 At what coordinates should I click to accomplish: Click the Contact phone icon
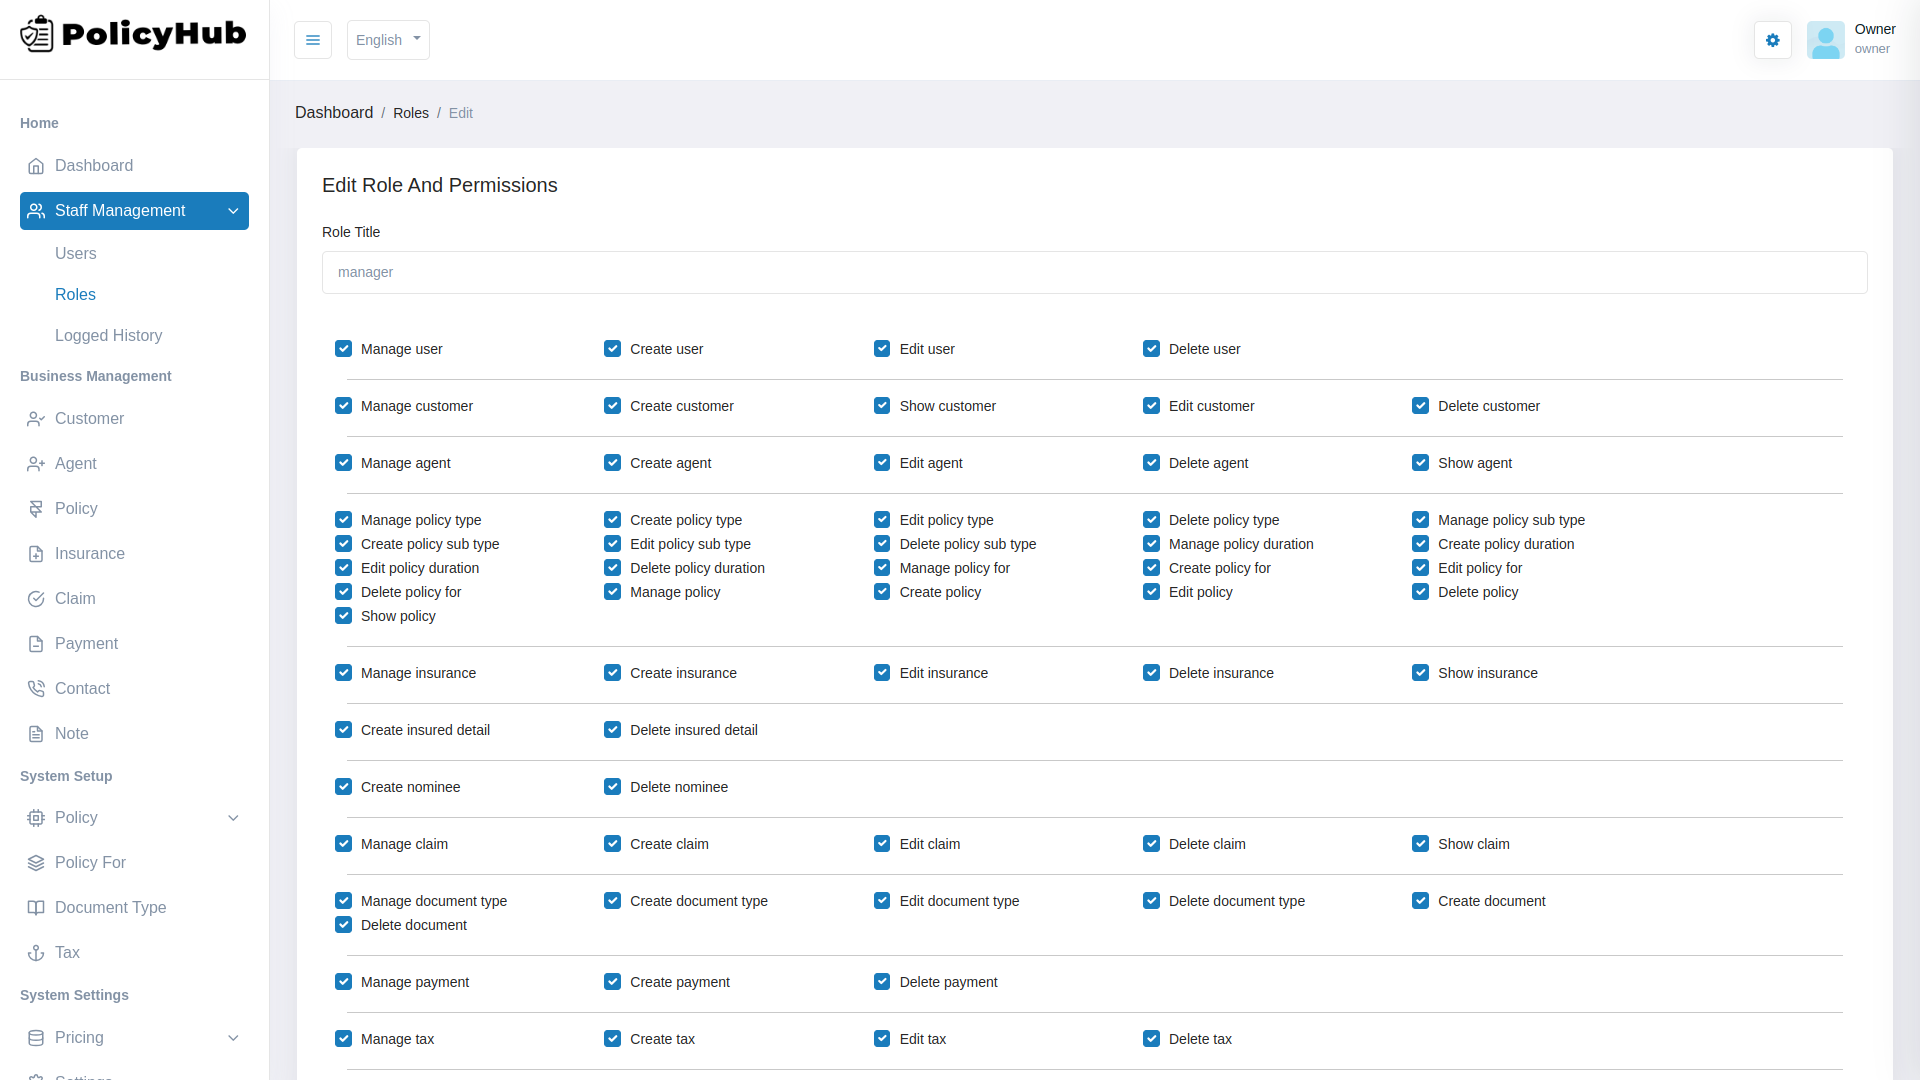pos(36,688)
